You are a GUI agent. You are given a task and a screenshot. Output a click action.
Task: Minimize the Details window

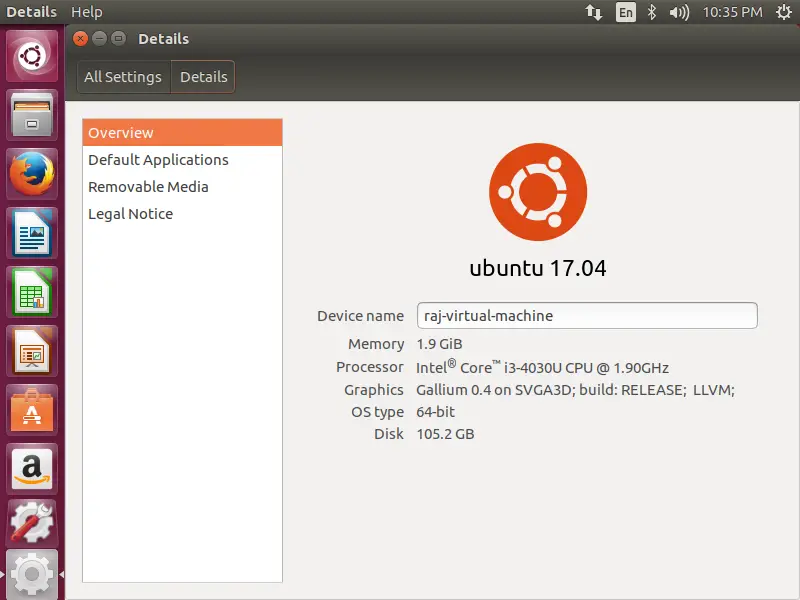pyautogui.click(x=99, y=39)
